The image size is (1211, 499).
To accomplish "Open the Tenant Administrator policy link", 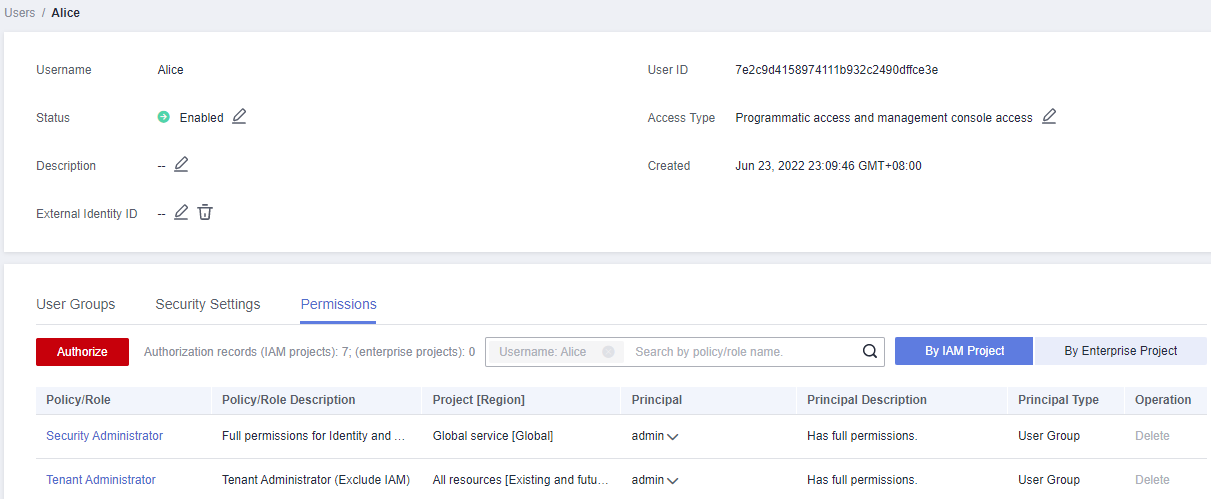I will coord(101,480).
